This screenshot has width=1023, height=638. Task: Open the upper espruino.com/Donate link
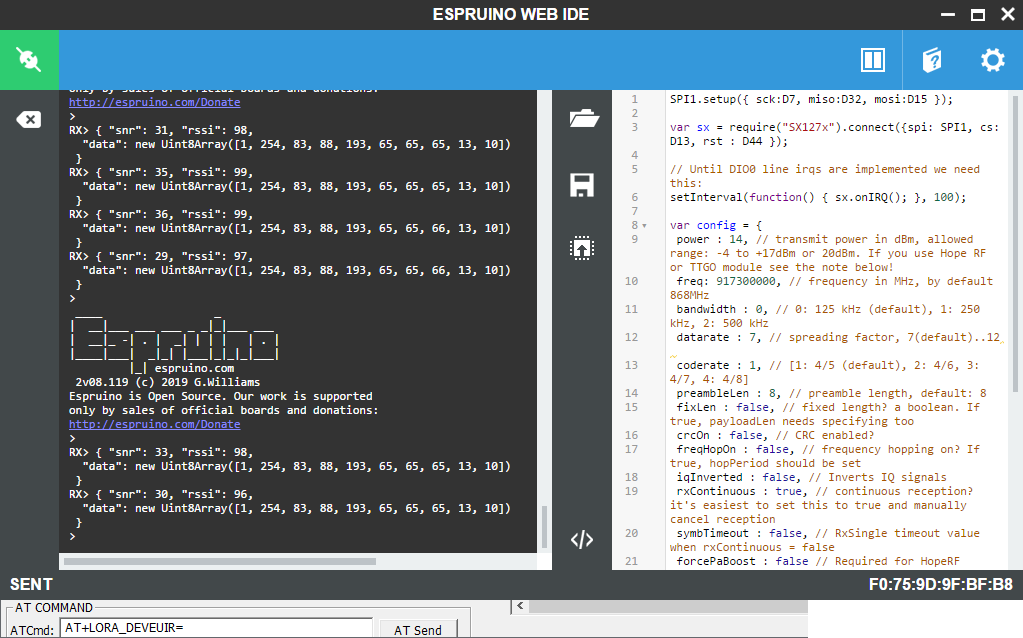[x=155, y=102]
